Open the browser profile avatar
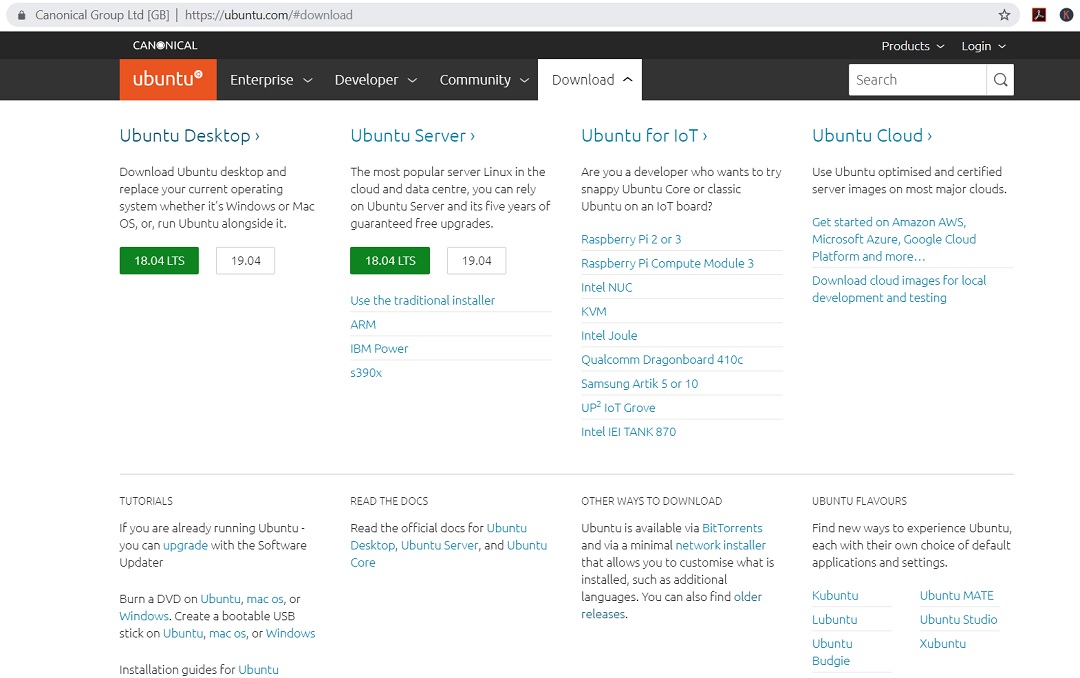This screenshot has height=678, width=1080. click(x=1066, y=14)
